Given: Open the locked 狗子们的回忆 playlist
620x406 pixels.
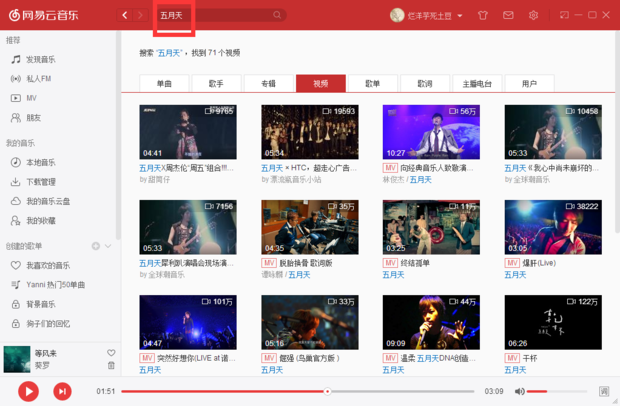Looking at the screenshot, I should [x=40, y=323].
